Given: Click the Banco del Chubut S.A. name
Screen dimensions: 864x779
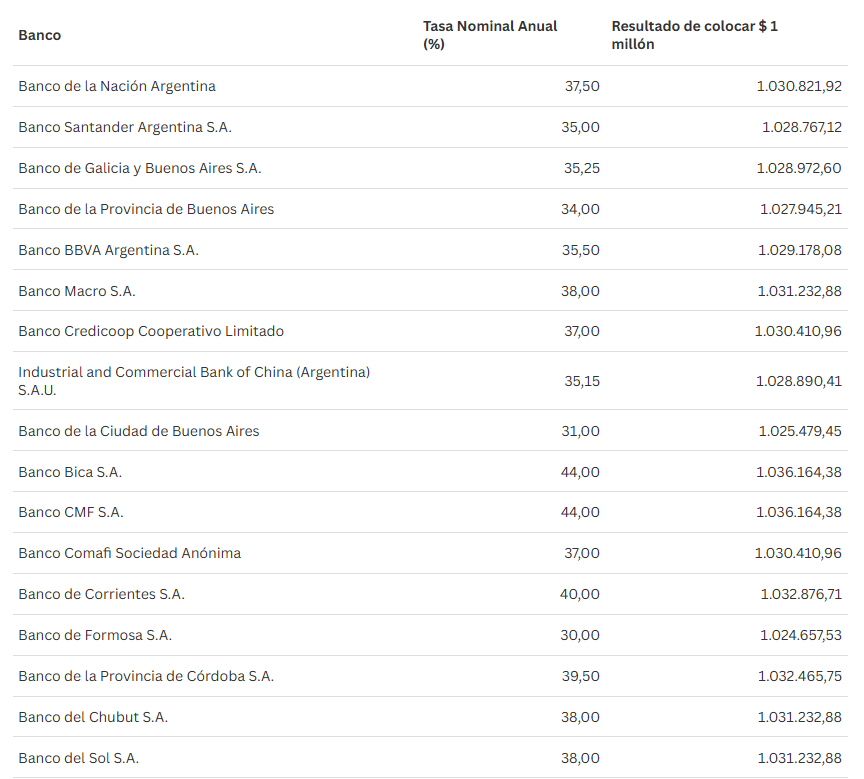Looking at the screenshot, I should tap(93, 717).
